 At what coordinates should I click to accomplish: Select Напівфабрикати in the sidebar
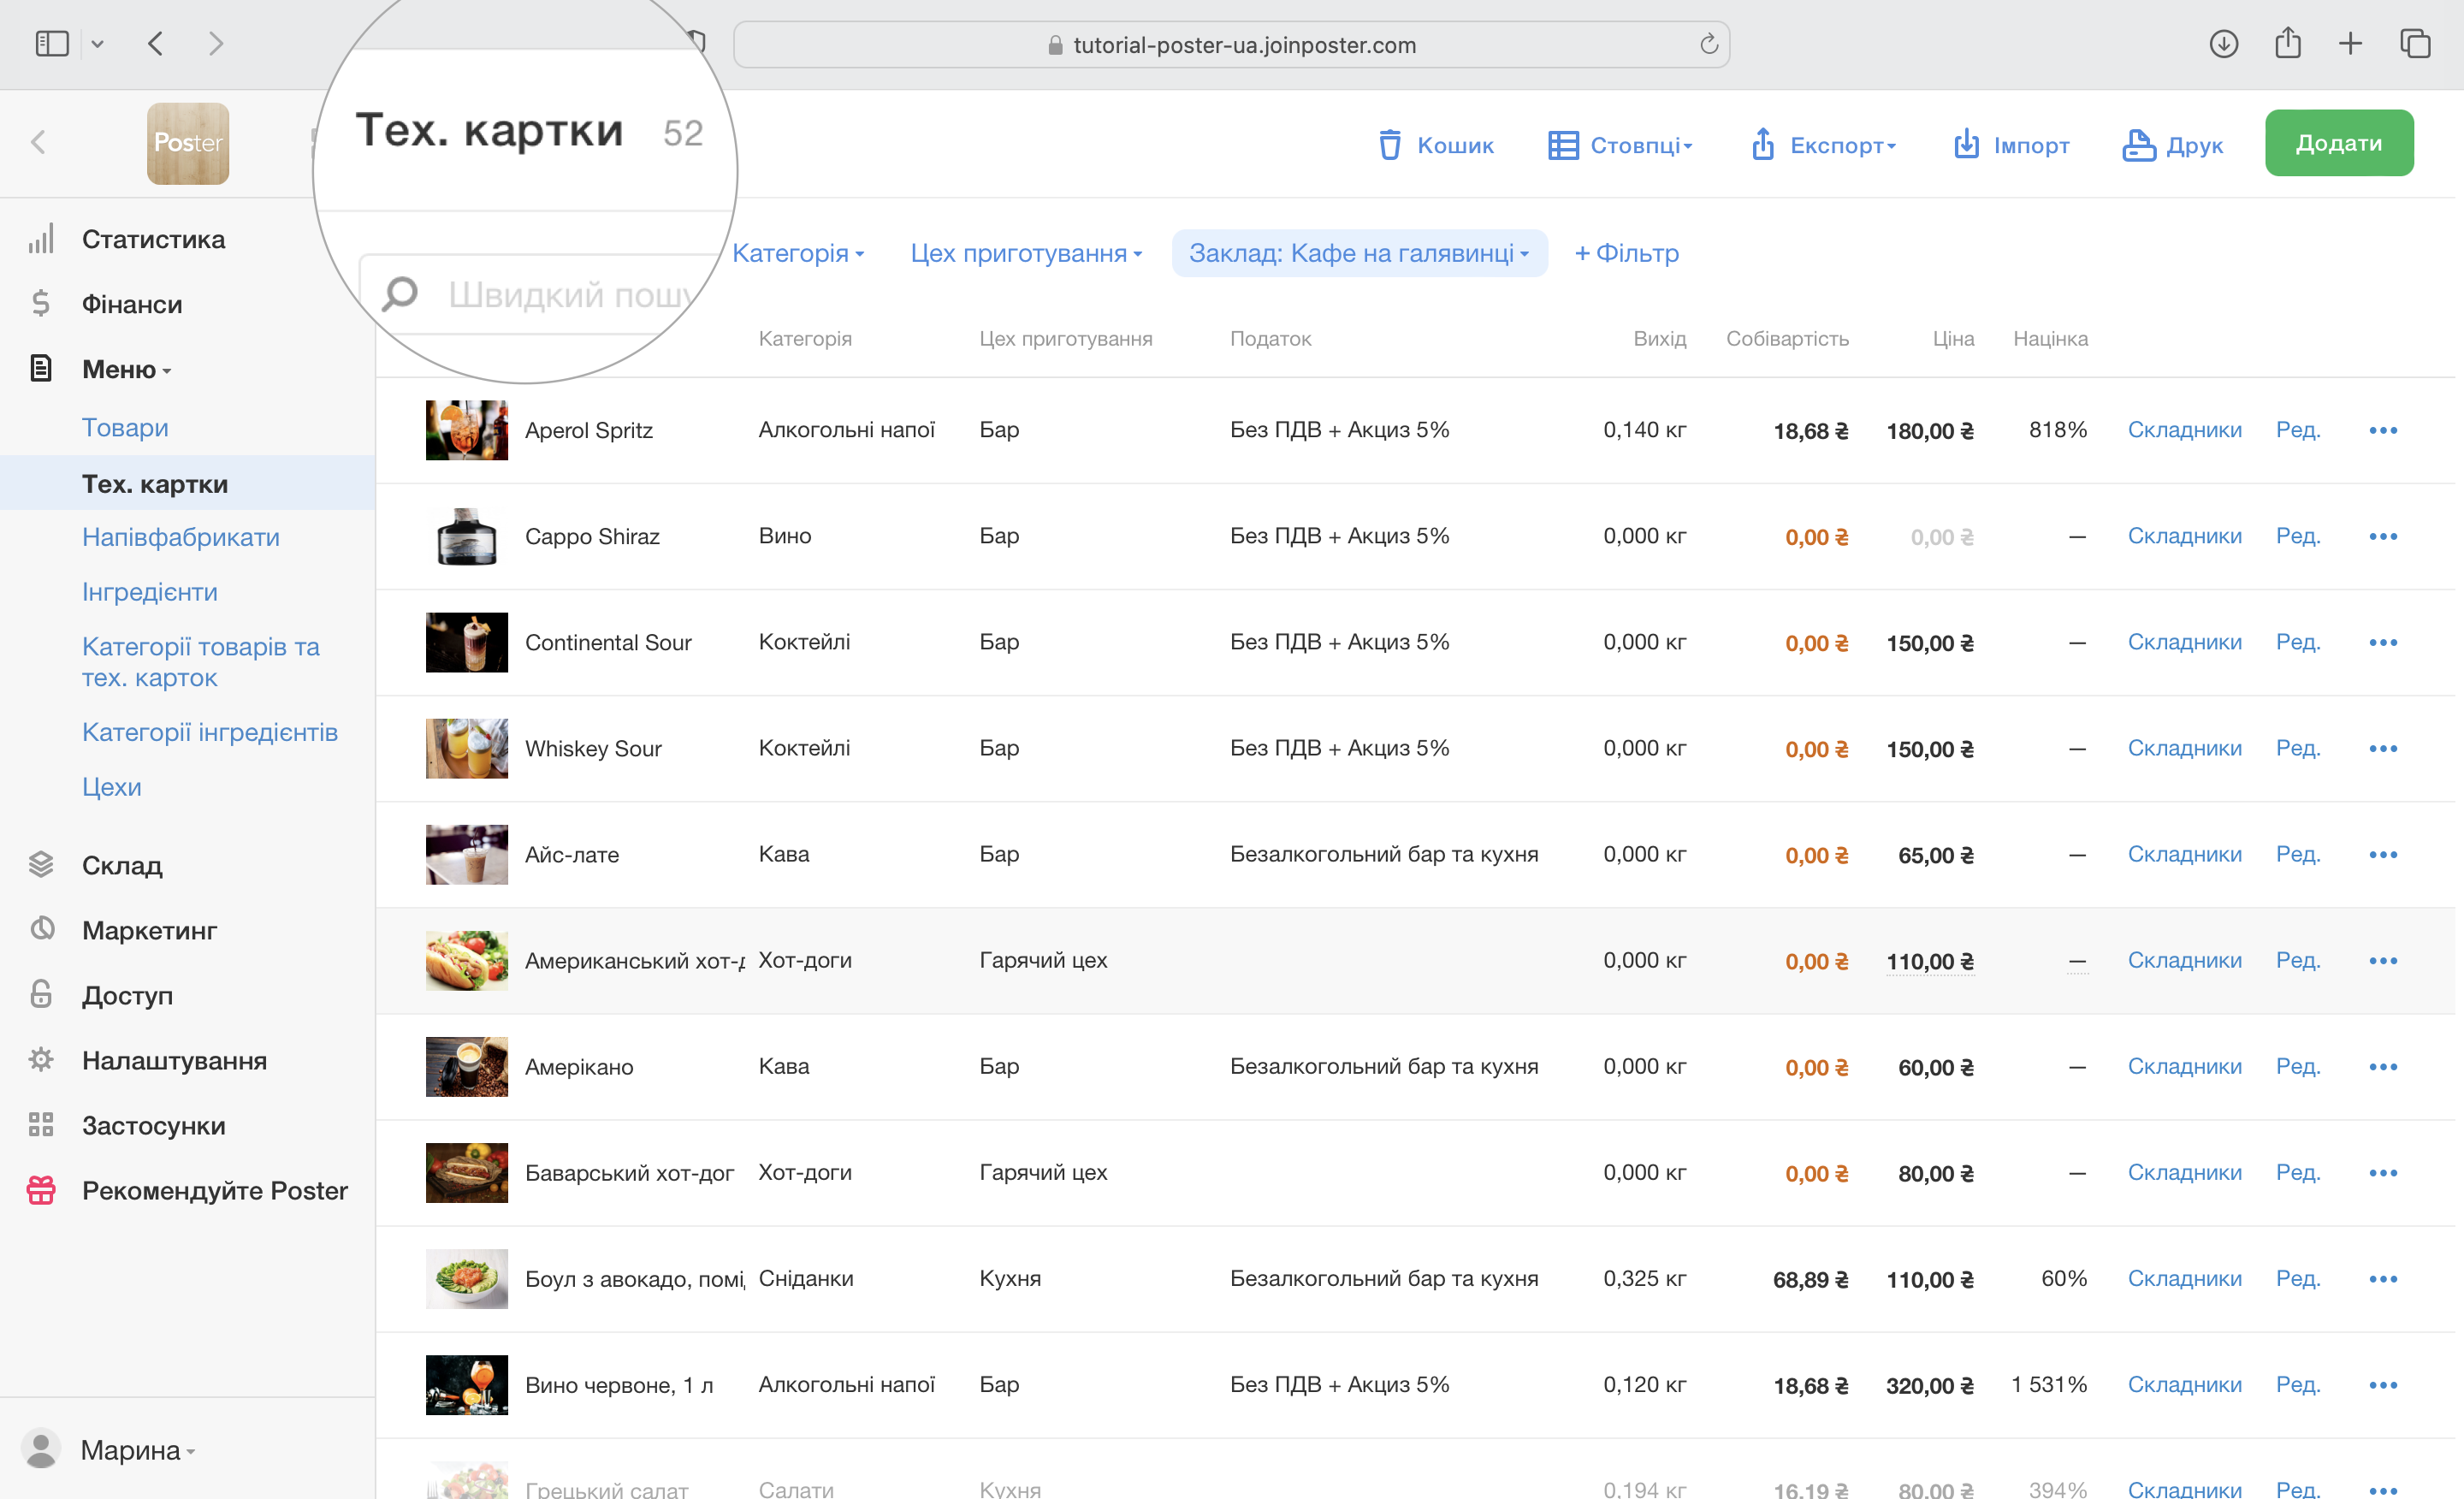[x=180, y=537]
